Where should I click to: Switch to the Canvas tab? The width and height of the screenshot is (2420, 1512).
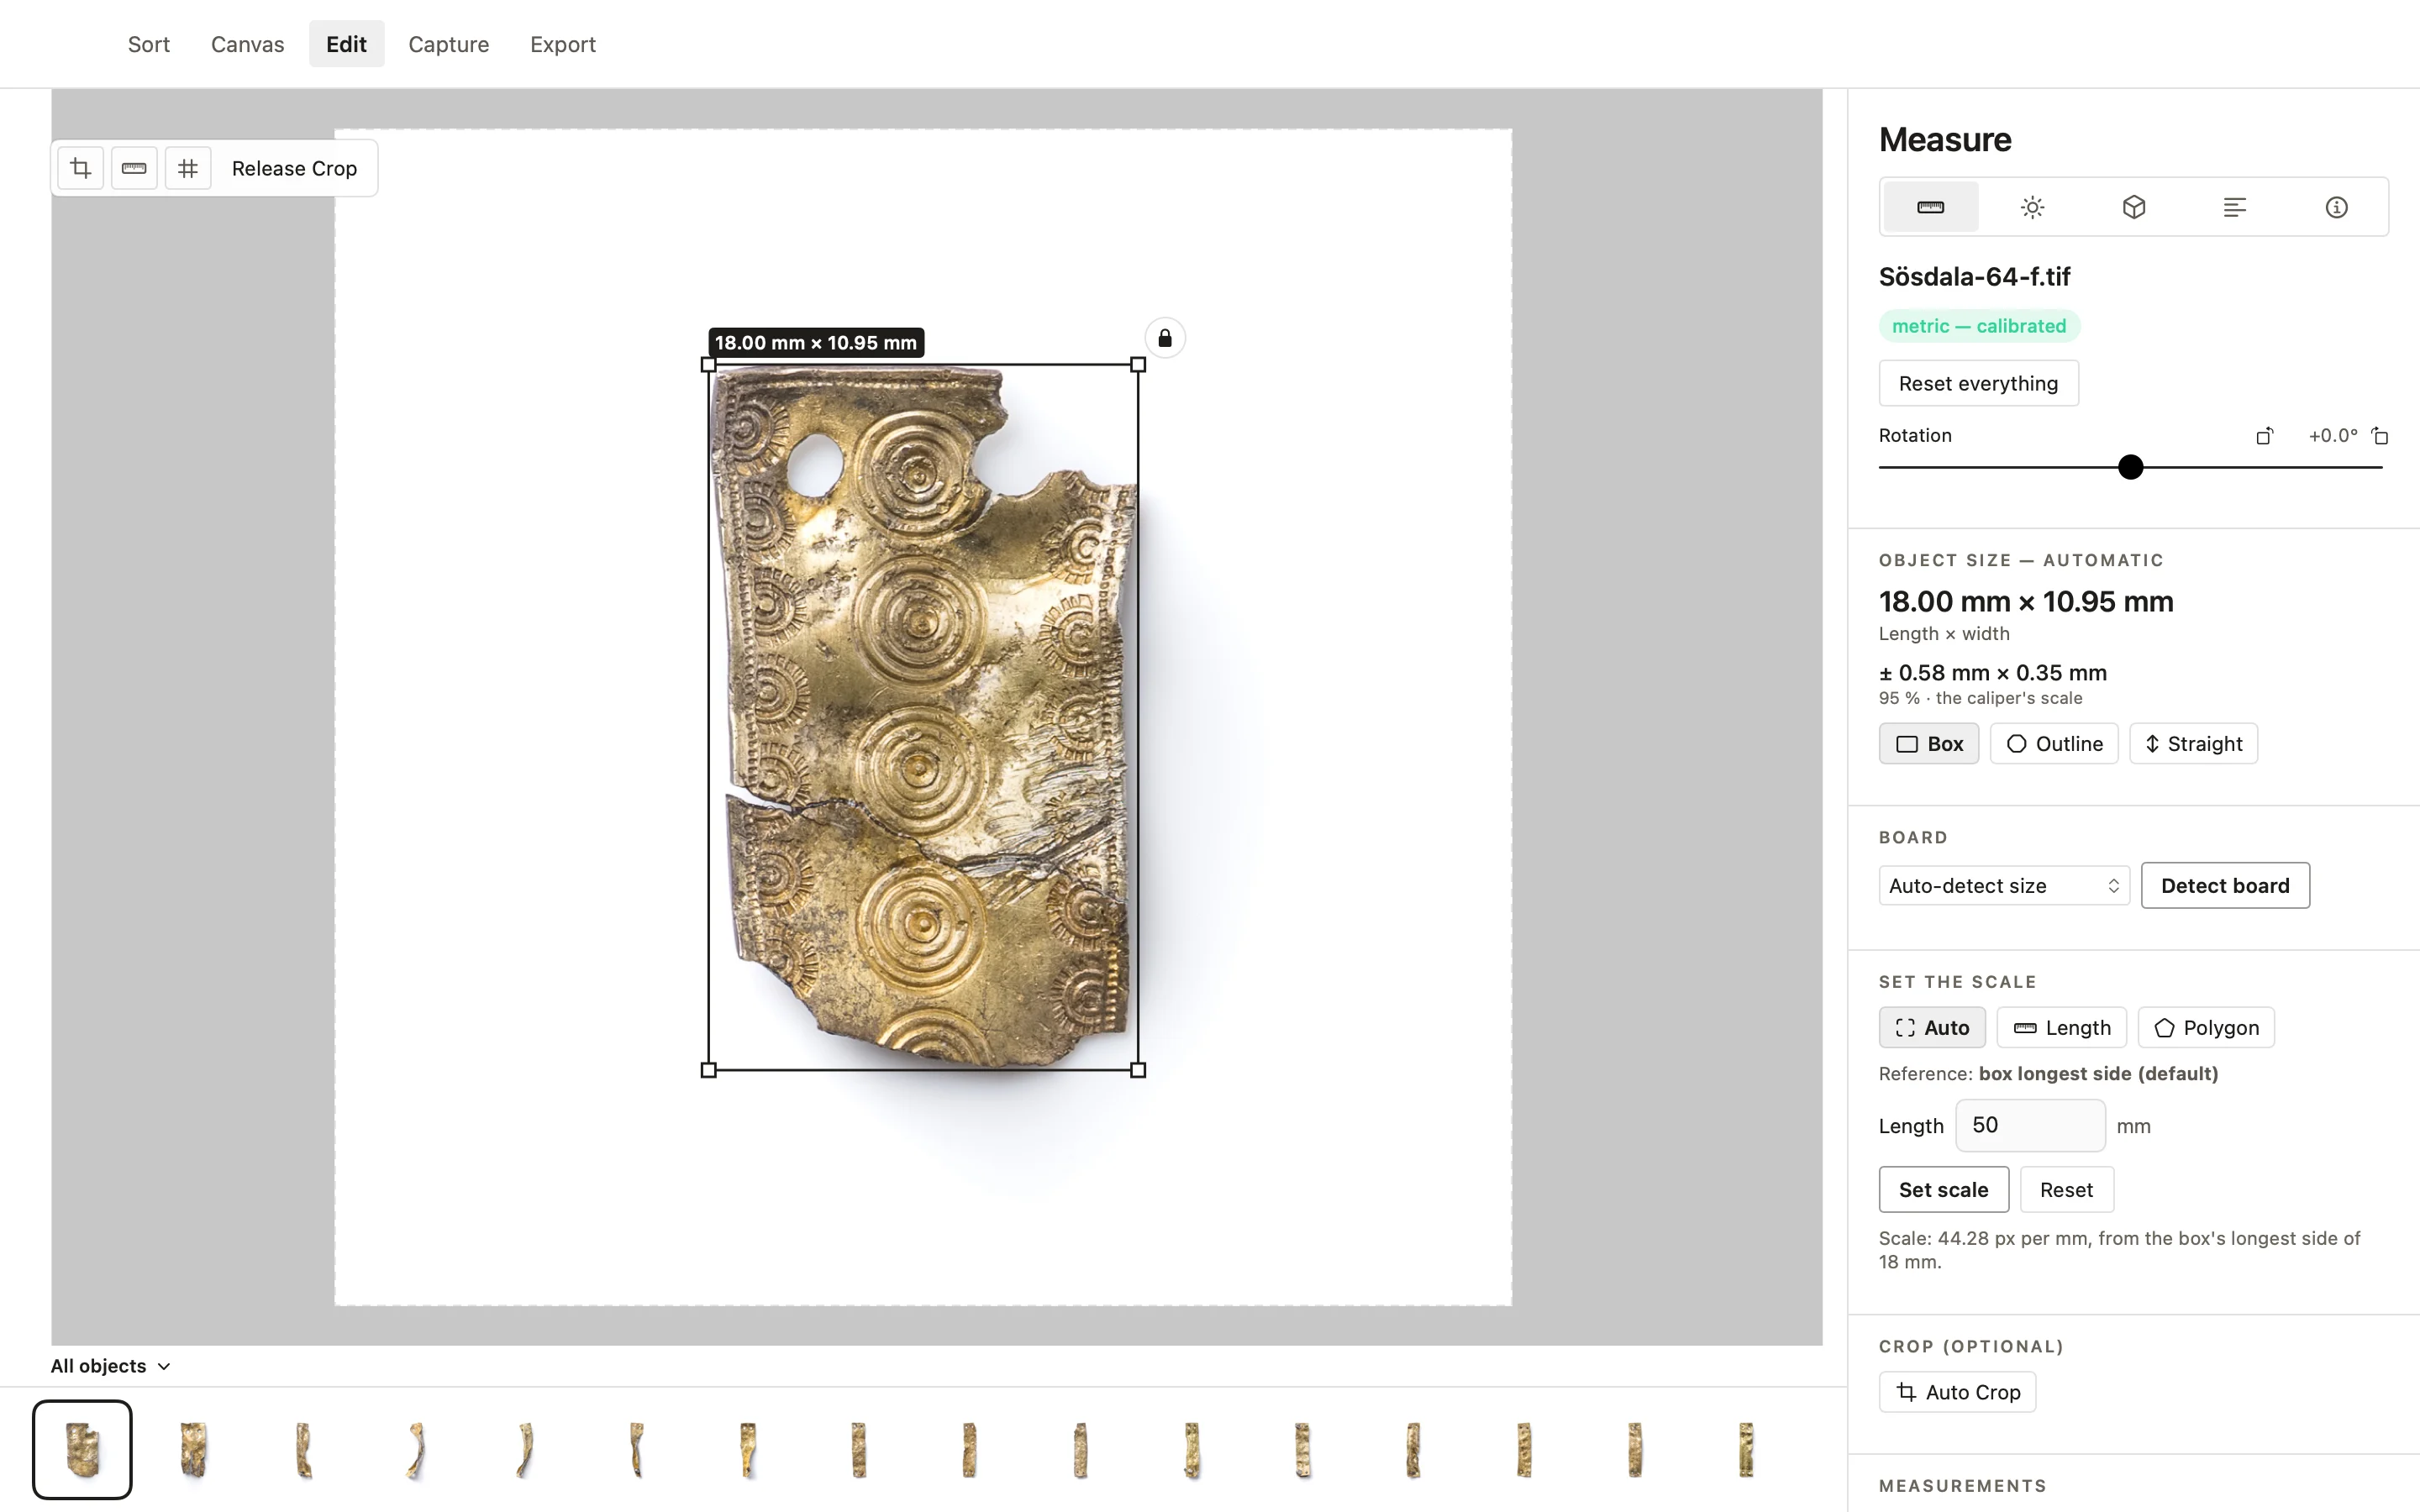247,44
